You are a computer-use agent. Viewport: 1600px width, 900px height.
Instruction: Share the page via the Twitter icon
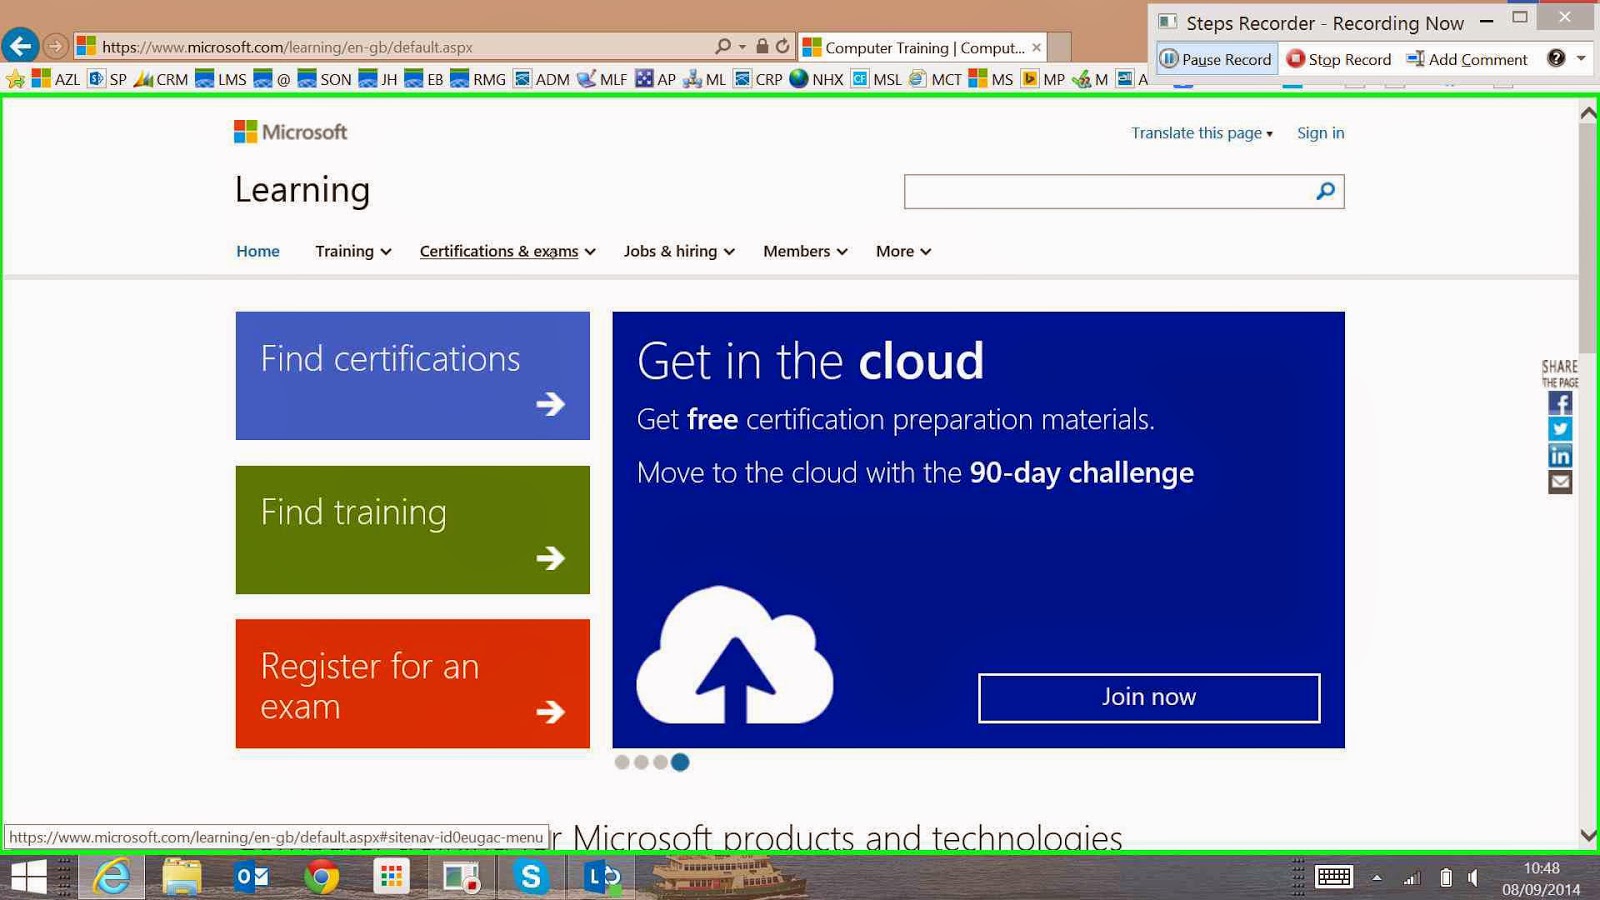(x=1559, y=428)
